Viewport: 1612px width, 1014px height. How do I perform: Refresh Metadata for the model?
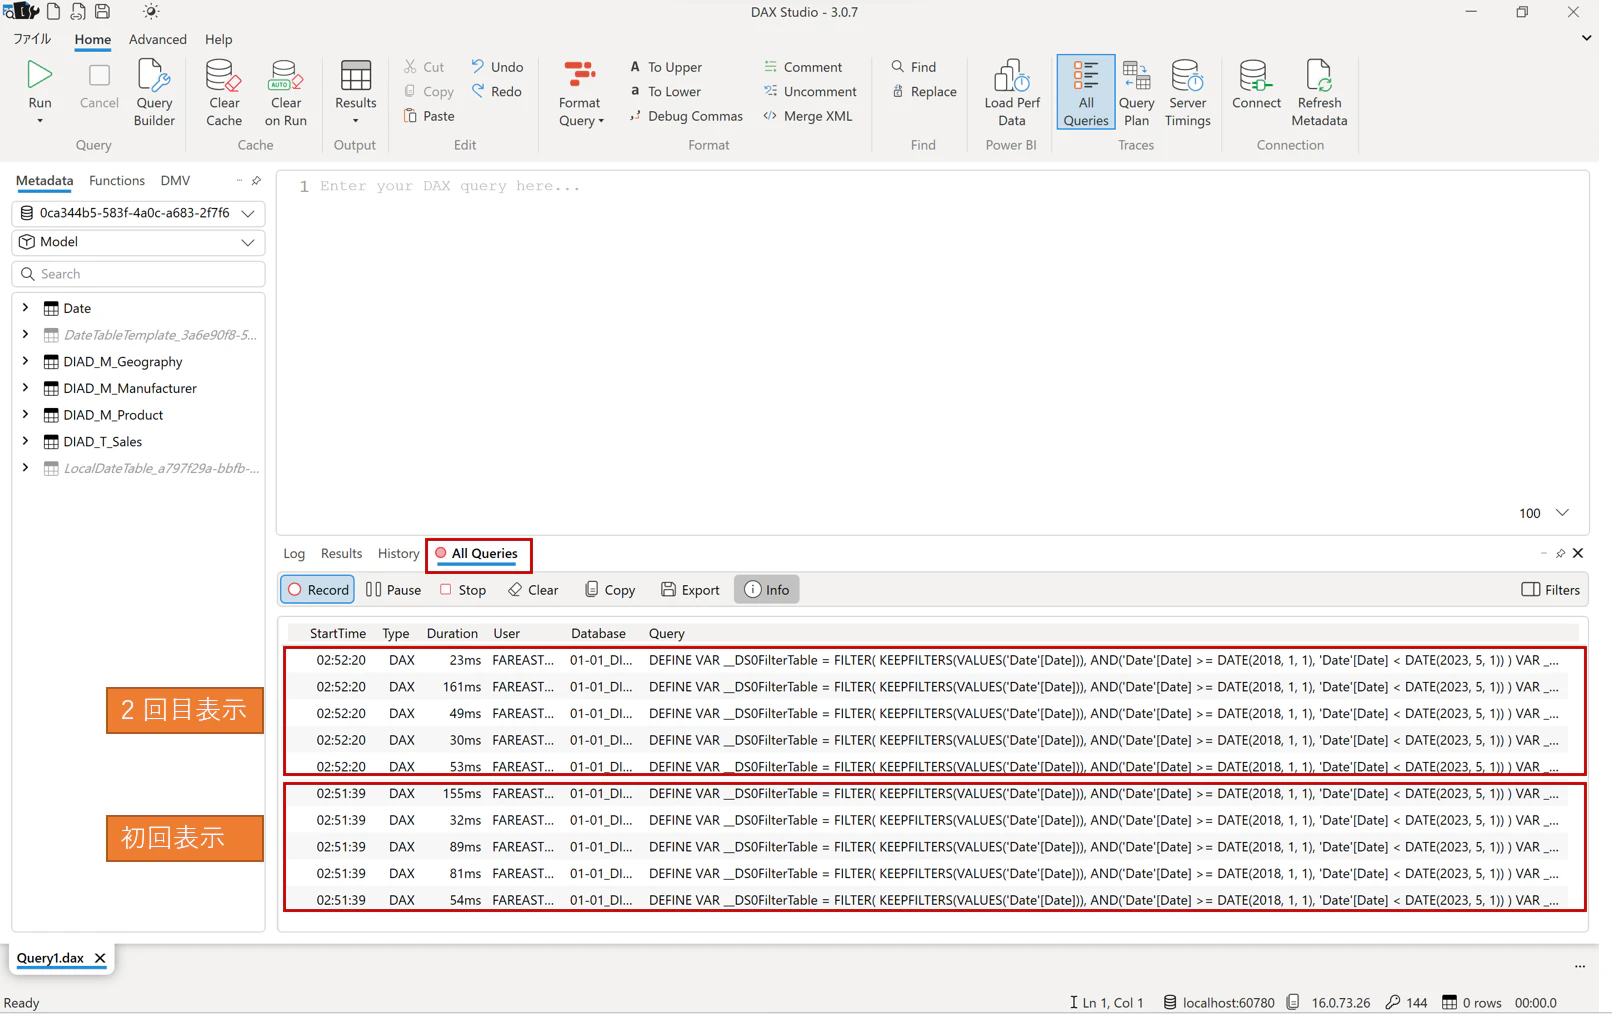point(1319,93)
